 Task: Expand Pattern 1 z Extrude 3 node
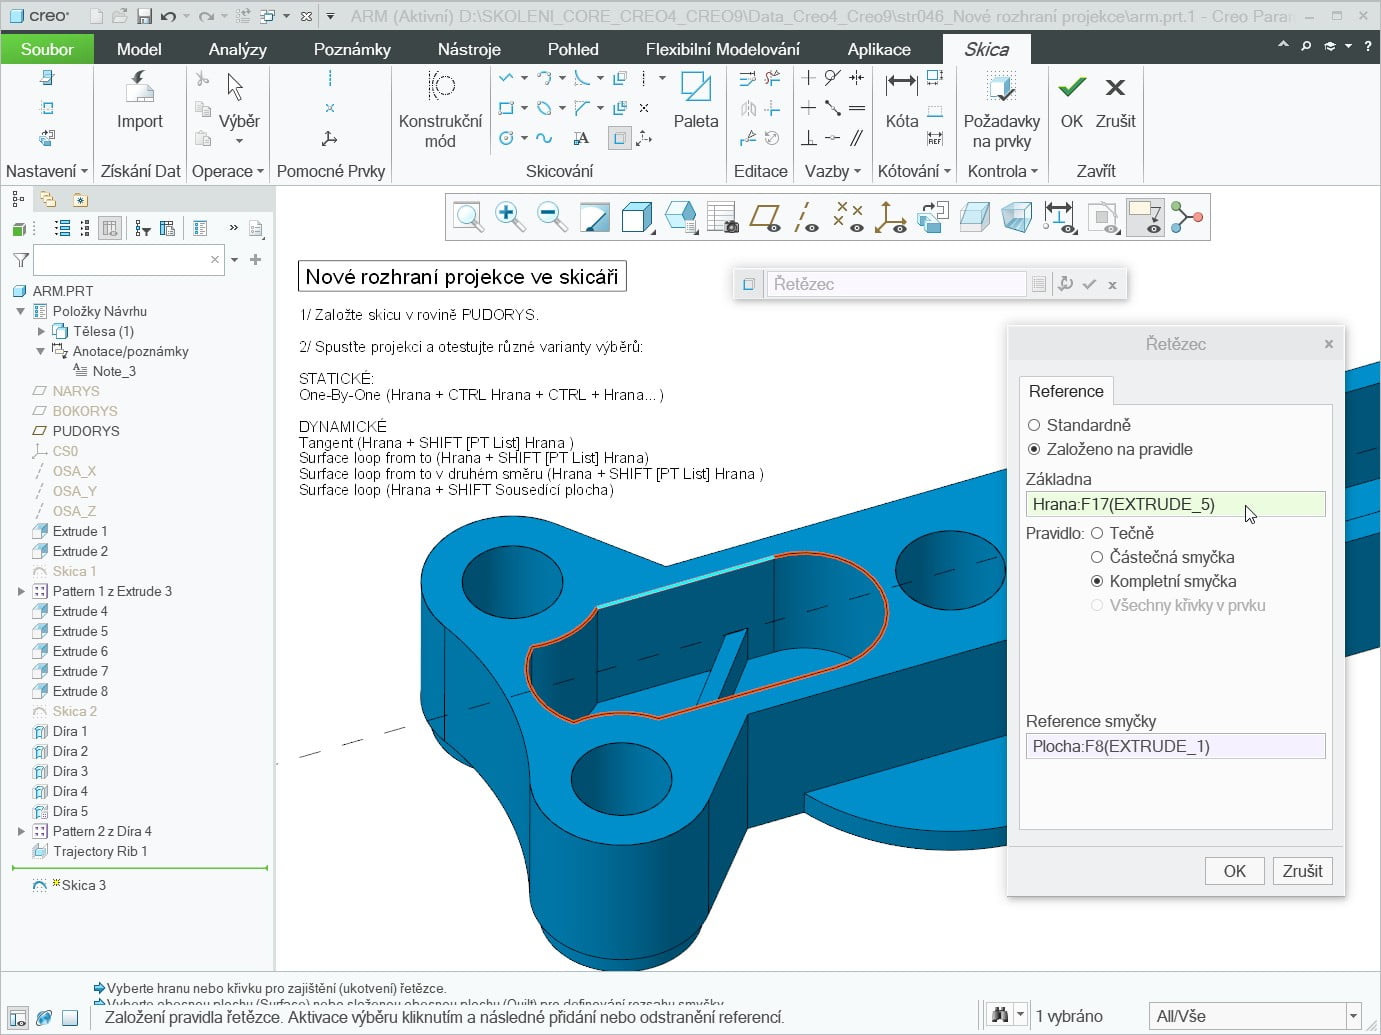point(21,591)
